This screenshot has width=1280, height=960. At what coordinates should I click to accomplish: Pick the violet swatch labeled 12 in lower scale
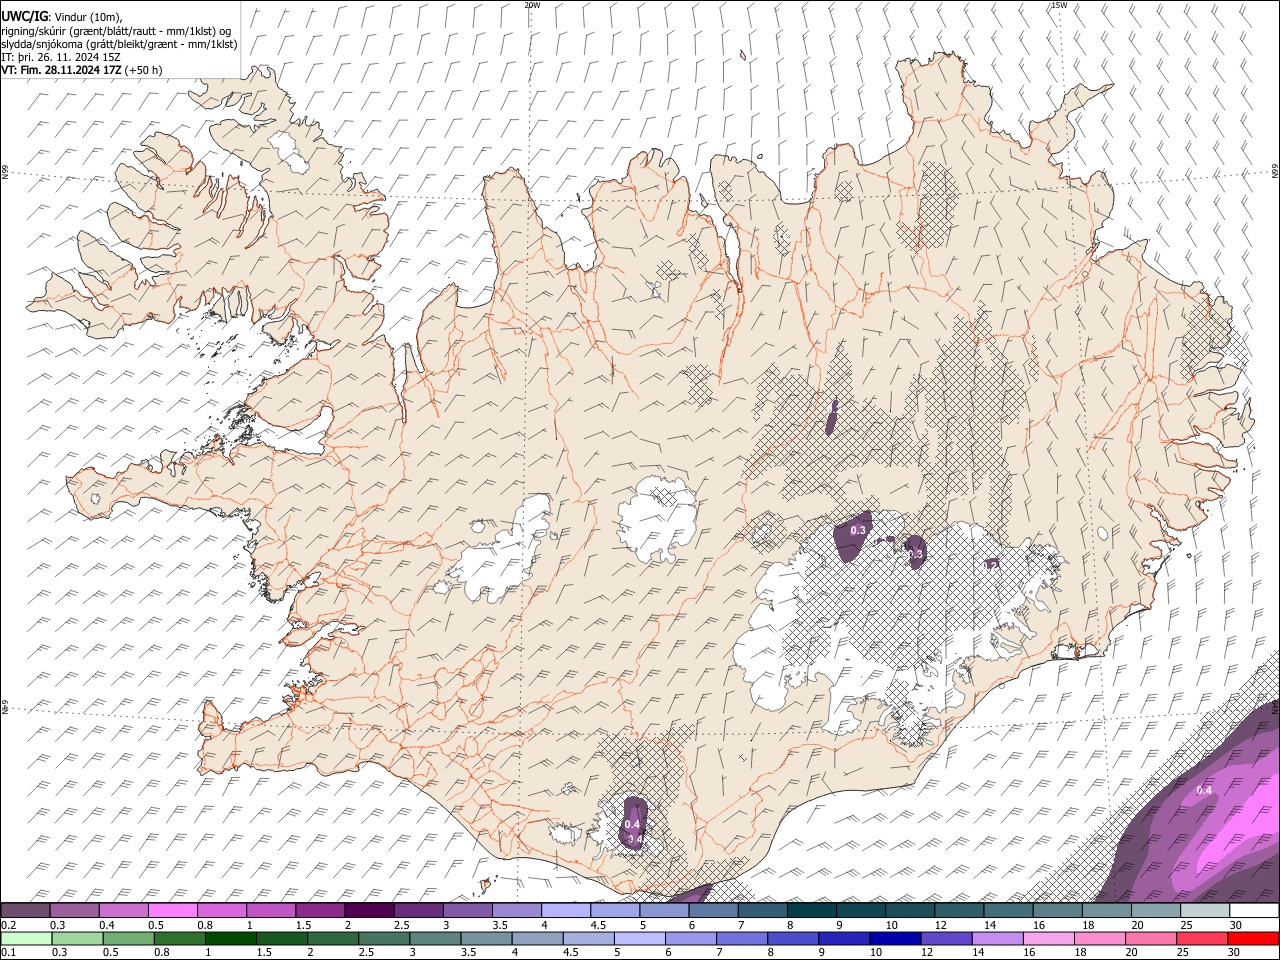[x=945, y=938]
